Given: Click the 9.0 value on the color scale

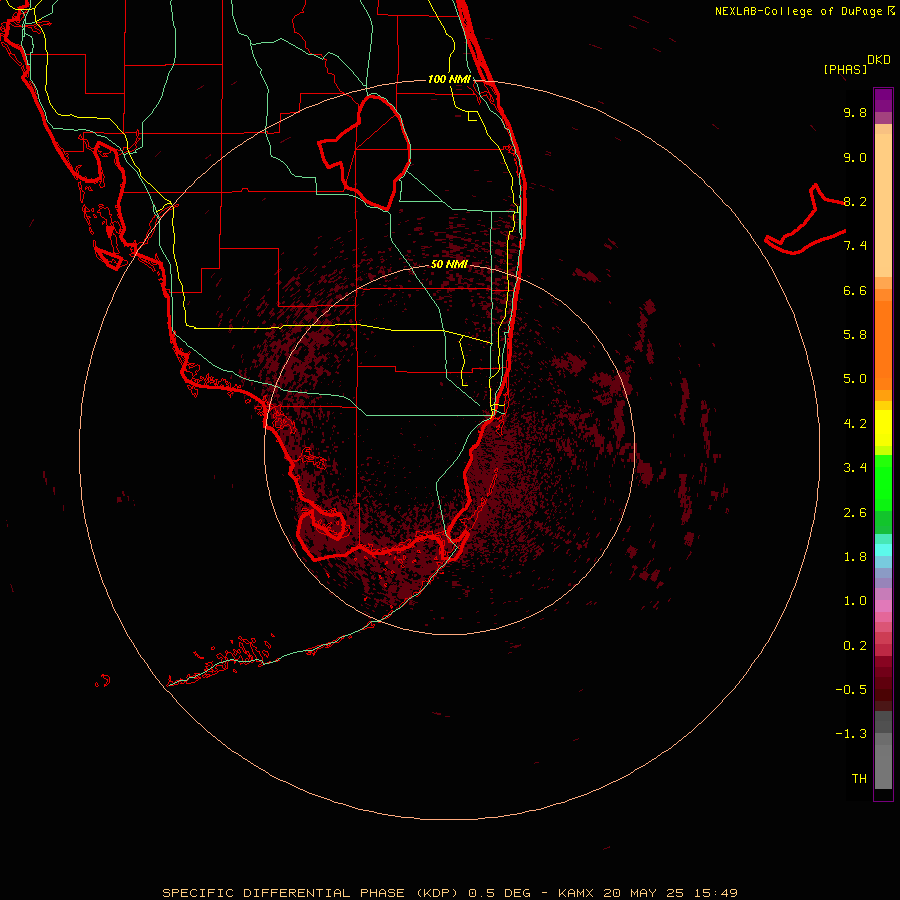Looking at the screenshot, I should 855,157.
